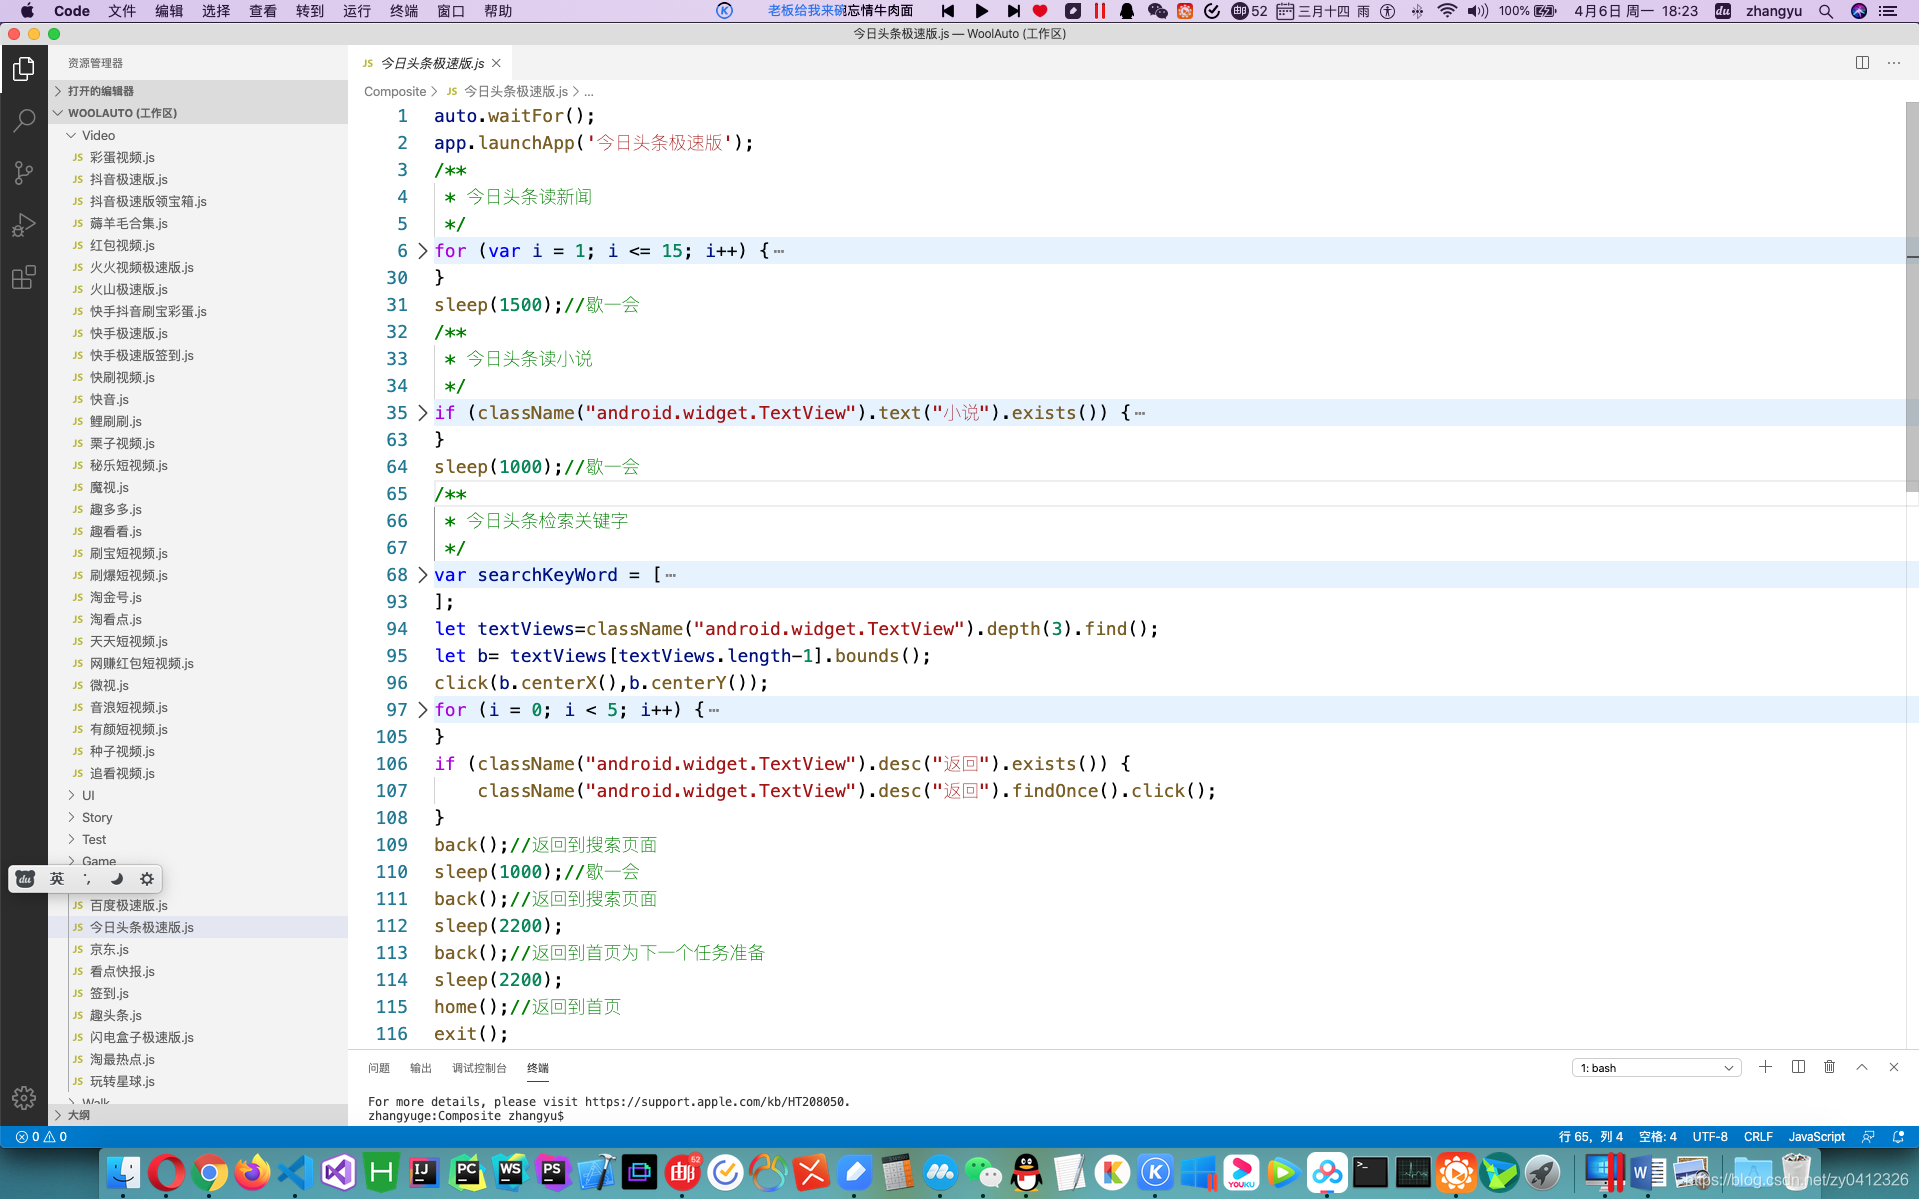
Task: Maximize the terminal panel size
Action: (1862, 1067)
